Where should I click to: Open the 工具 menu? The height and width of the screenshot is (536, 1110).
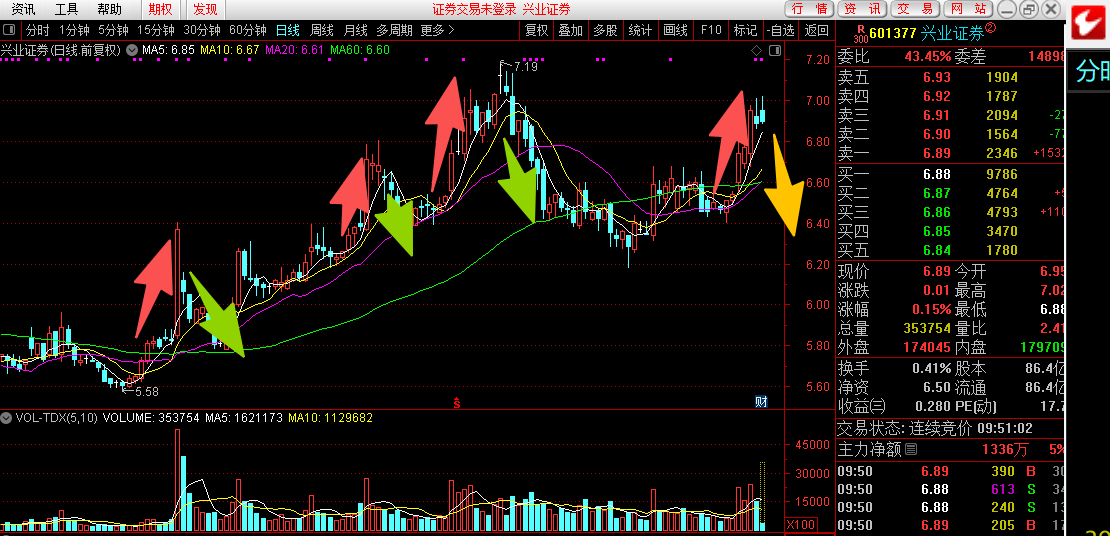click(x=67, y=9)
